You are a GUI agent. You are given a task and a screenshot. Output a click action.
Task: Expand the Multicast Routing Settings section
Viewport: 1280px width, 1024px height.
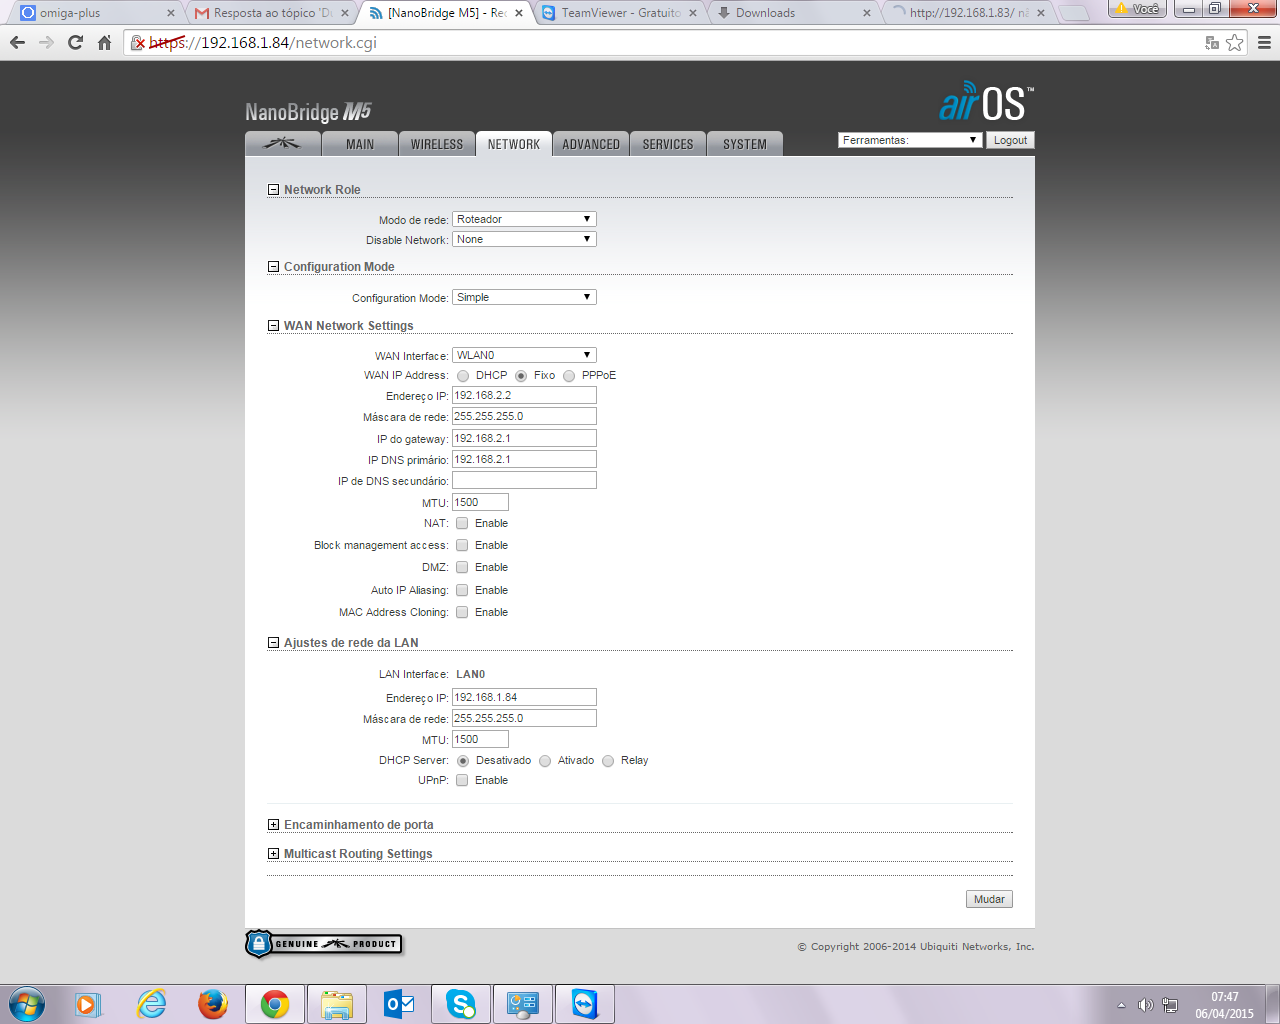pyautogui.click(x=273, y=854)
